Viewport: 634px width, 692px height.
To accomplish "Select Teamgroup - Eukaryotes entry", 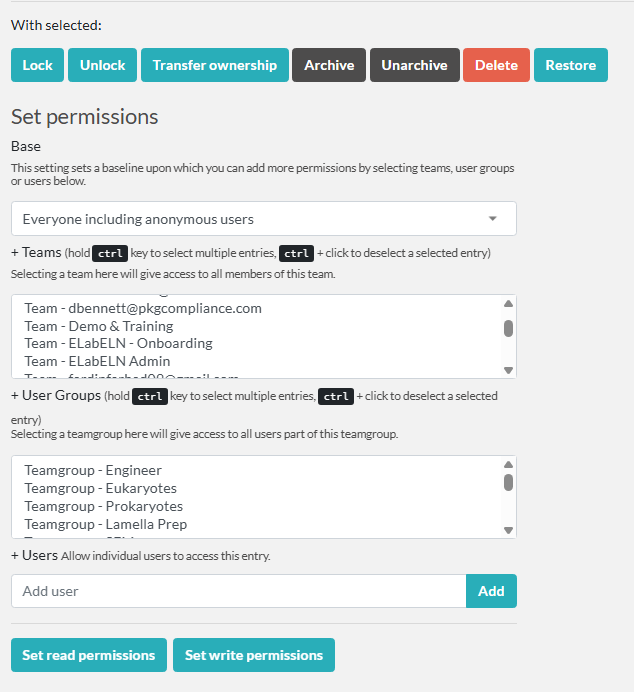I will pyautogui.click(x=100, y=488).
